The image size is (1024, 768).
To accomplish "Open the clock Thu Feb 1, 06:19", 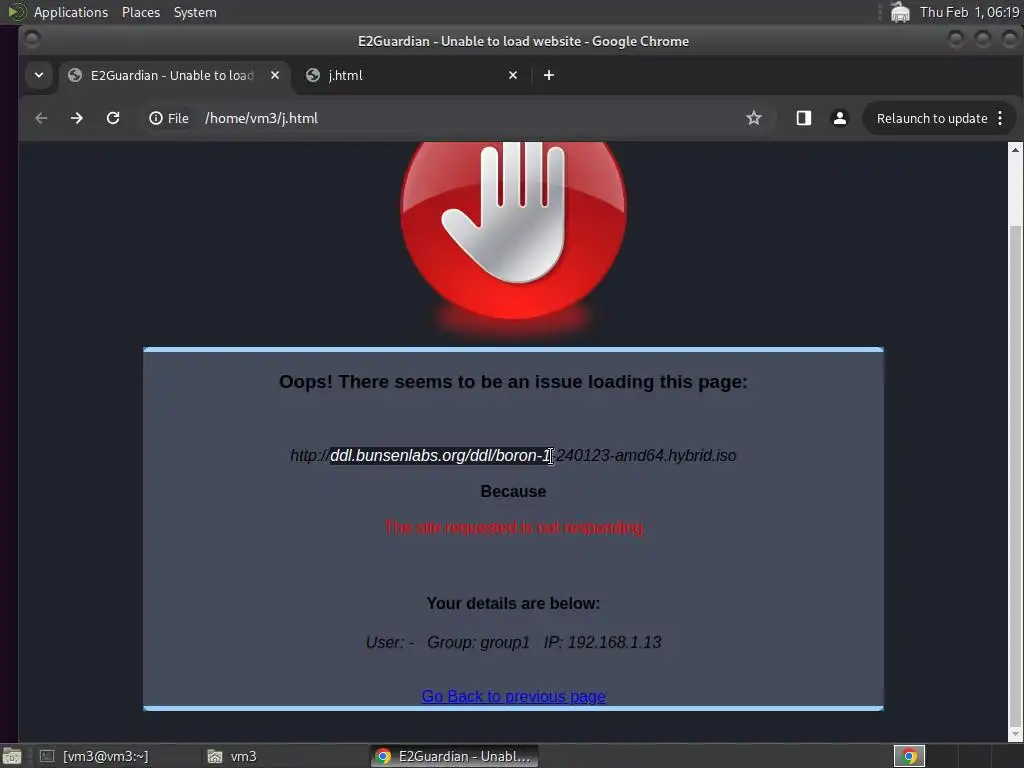I will (x=969, y=12).
